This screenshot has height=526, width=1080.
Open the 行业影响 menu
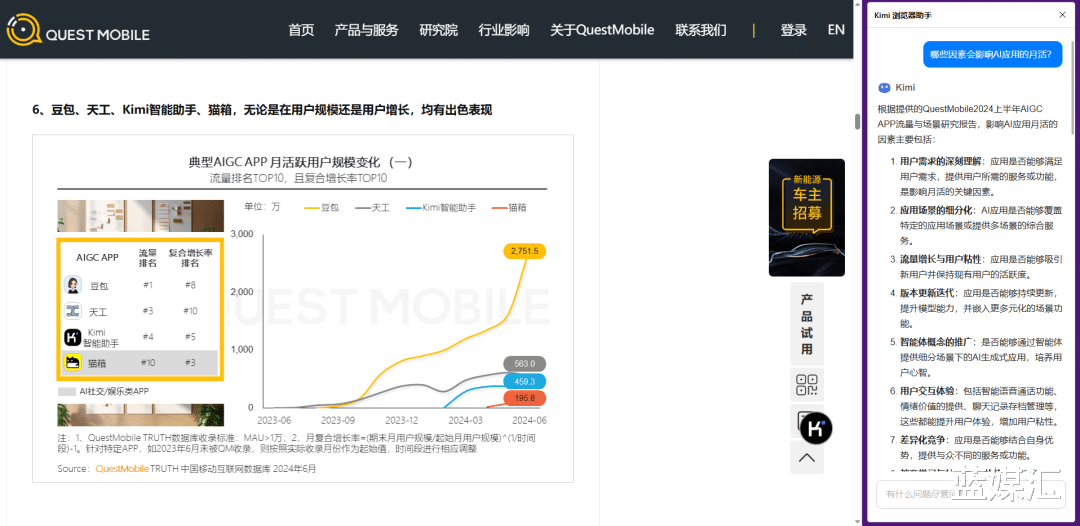point(504,30)
